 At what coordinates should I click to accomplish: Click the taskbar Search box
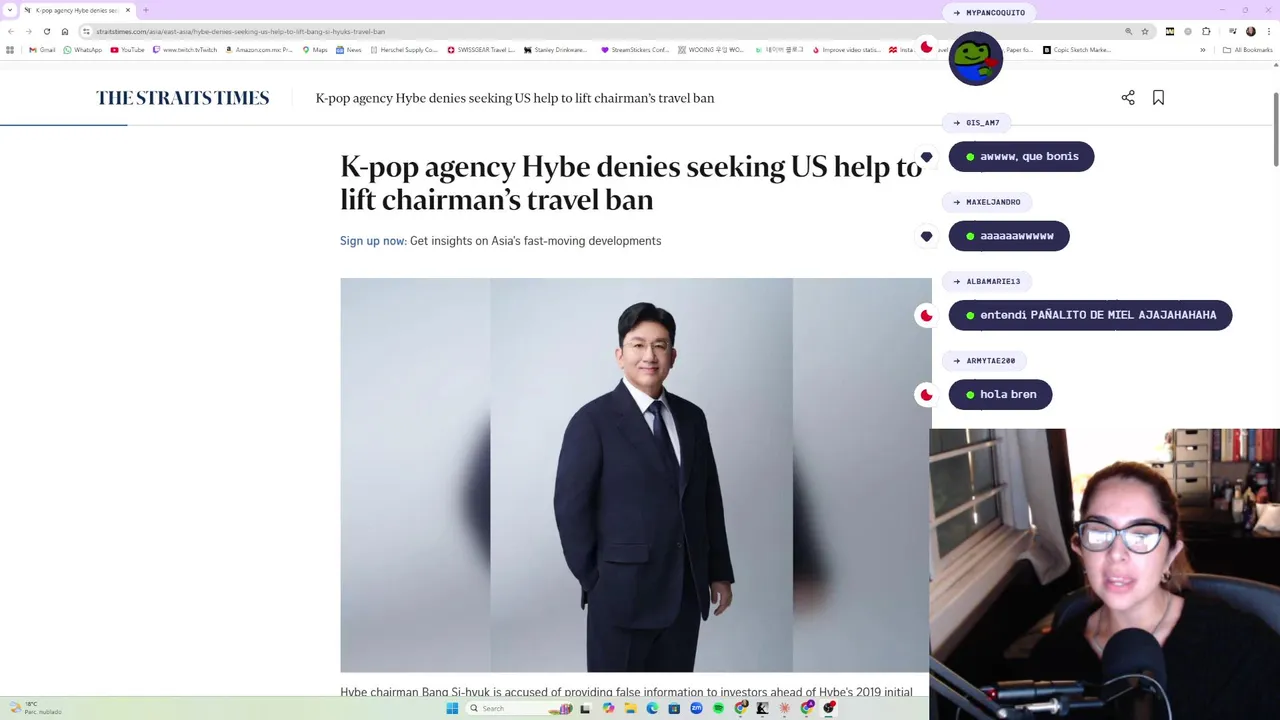tap(520, 708)
